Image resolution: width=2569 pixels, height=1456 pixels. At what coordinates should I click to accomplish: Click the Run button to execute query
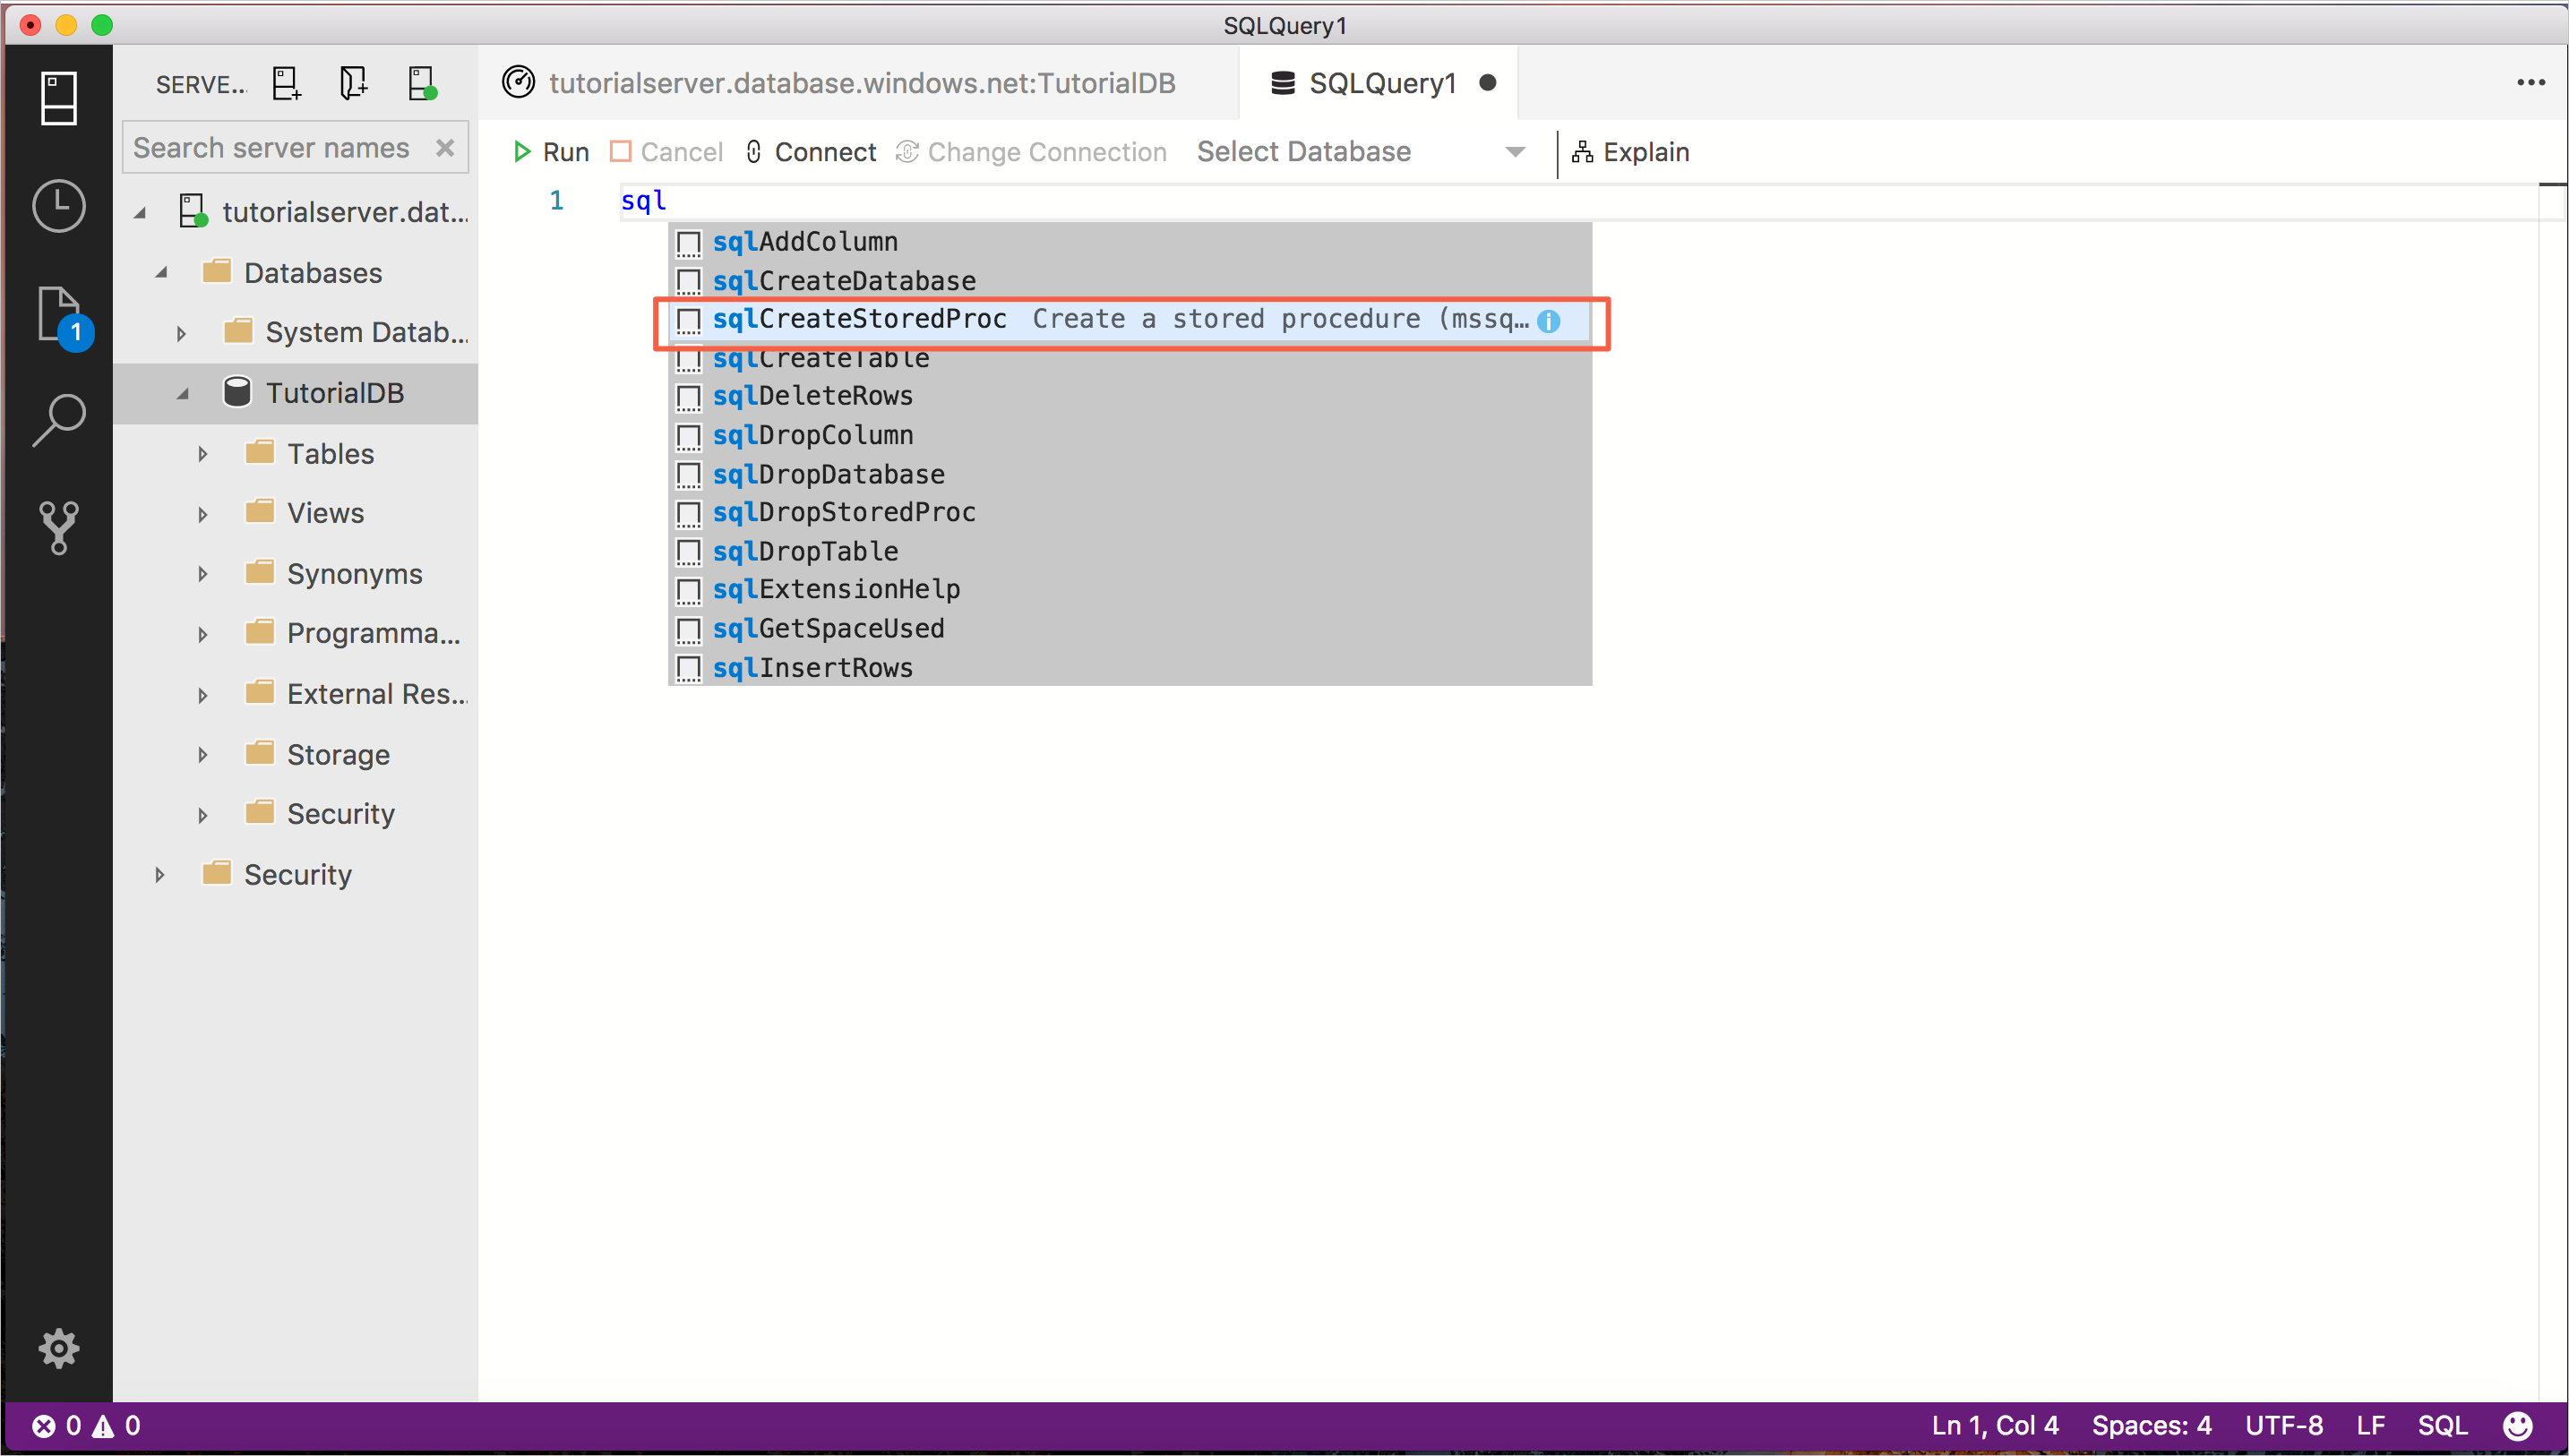[553, 151]
